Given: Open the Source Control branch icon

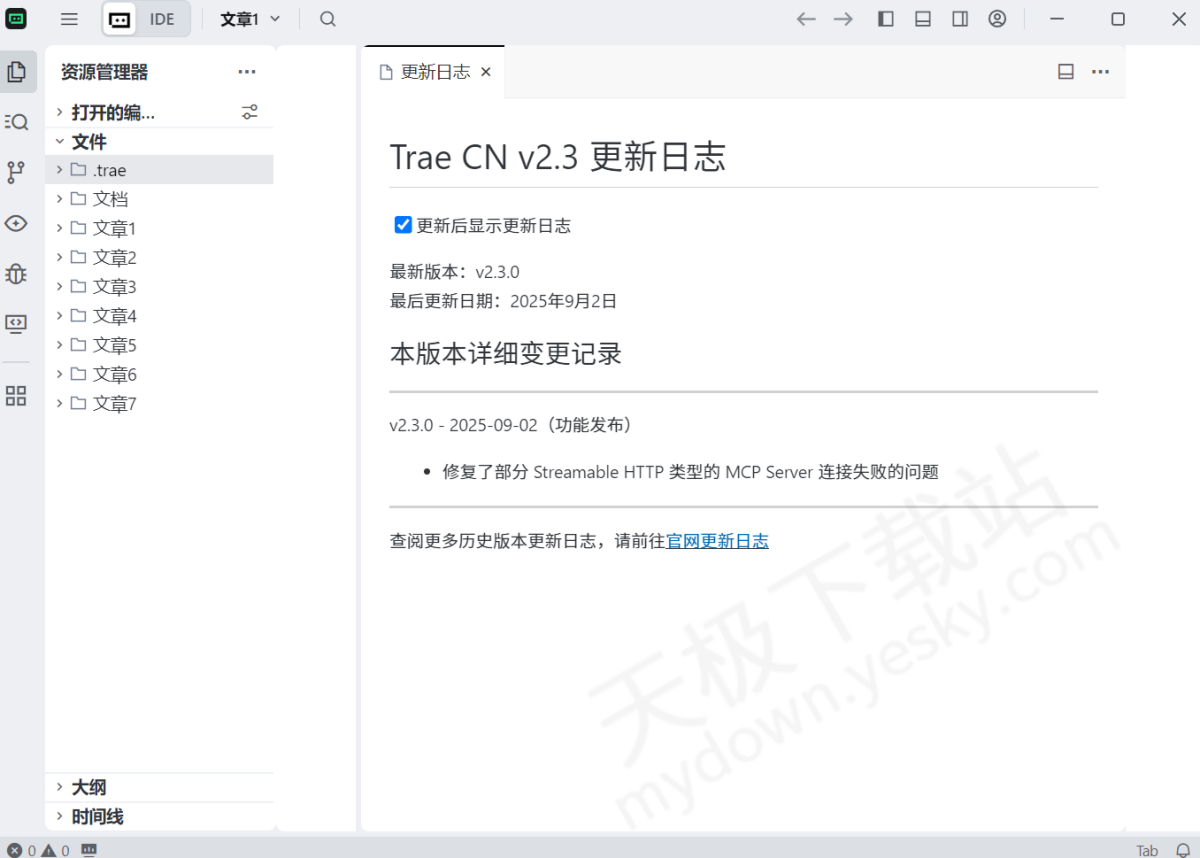Looking at the screenshot, I should click(16, 172).
